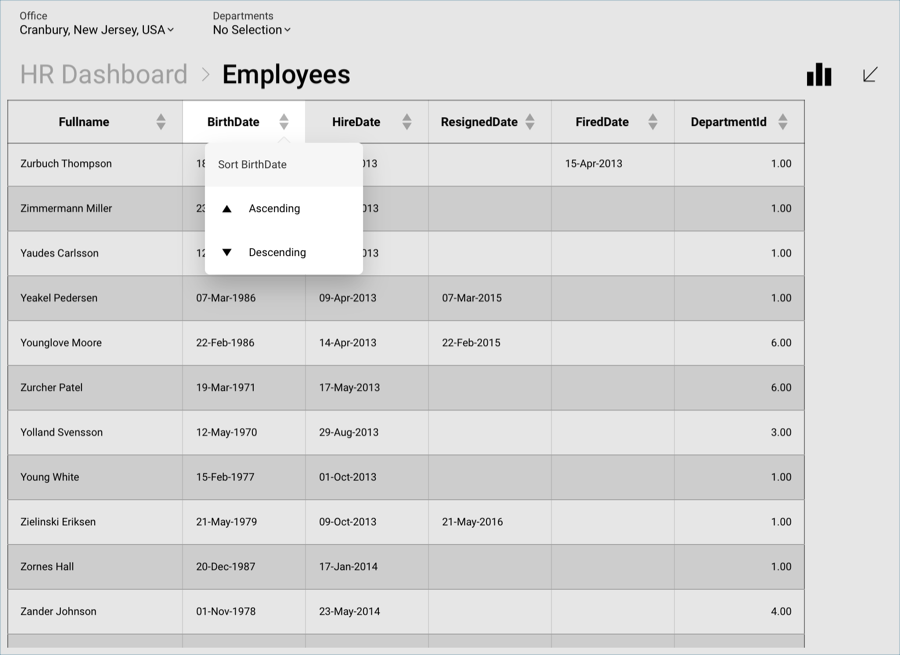
Task: Click the FiredDate column header label
Action: click(x=602, y=122)
